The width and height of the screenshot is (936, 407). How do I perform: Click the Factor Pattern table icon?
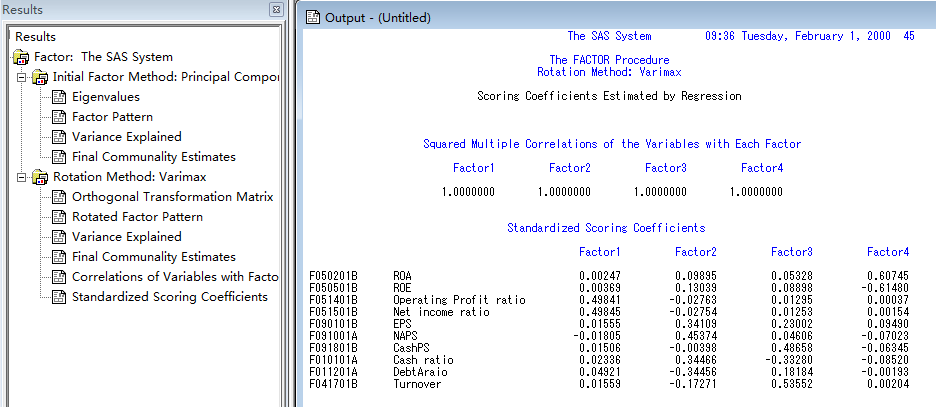pos(58,117)
